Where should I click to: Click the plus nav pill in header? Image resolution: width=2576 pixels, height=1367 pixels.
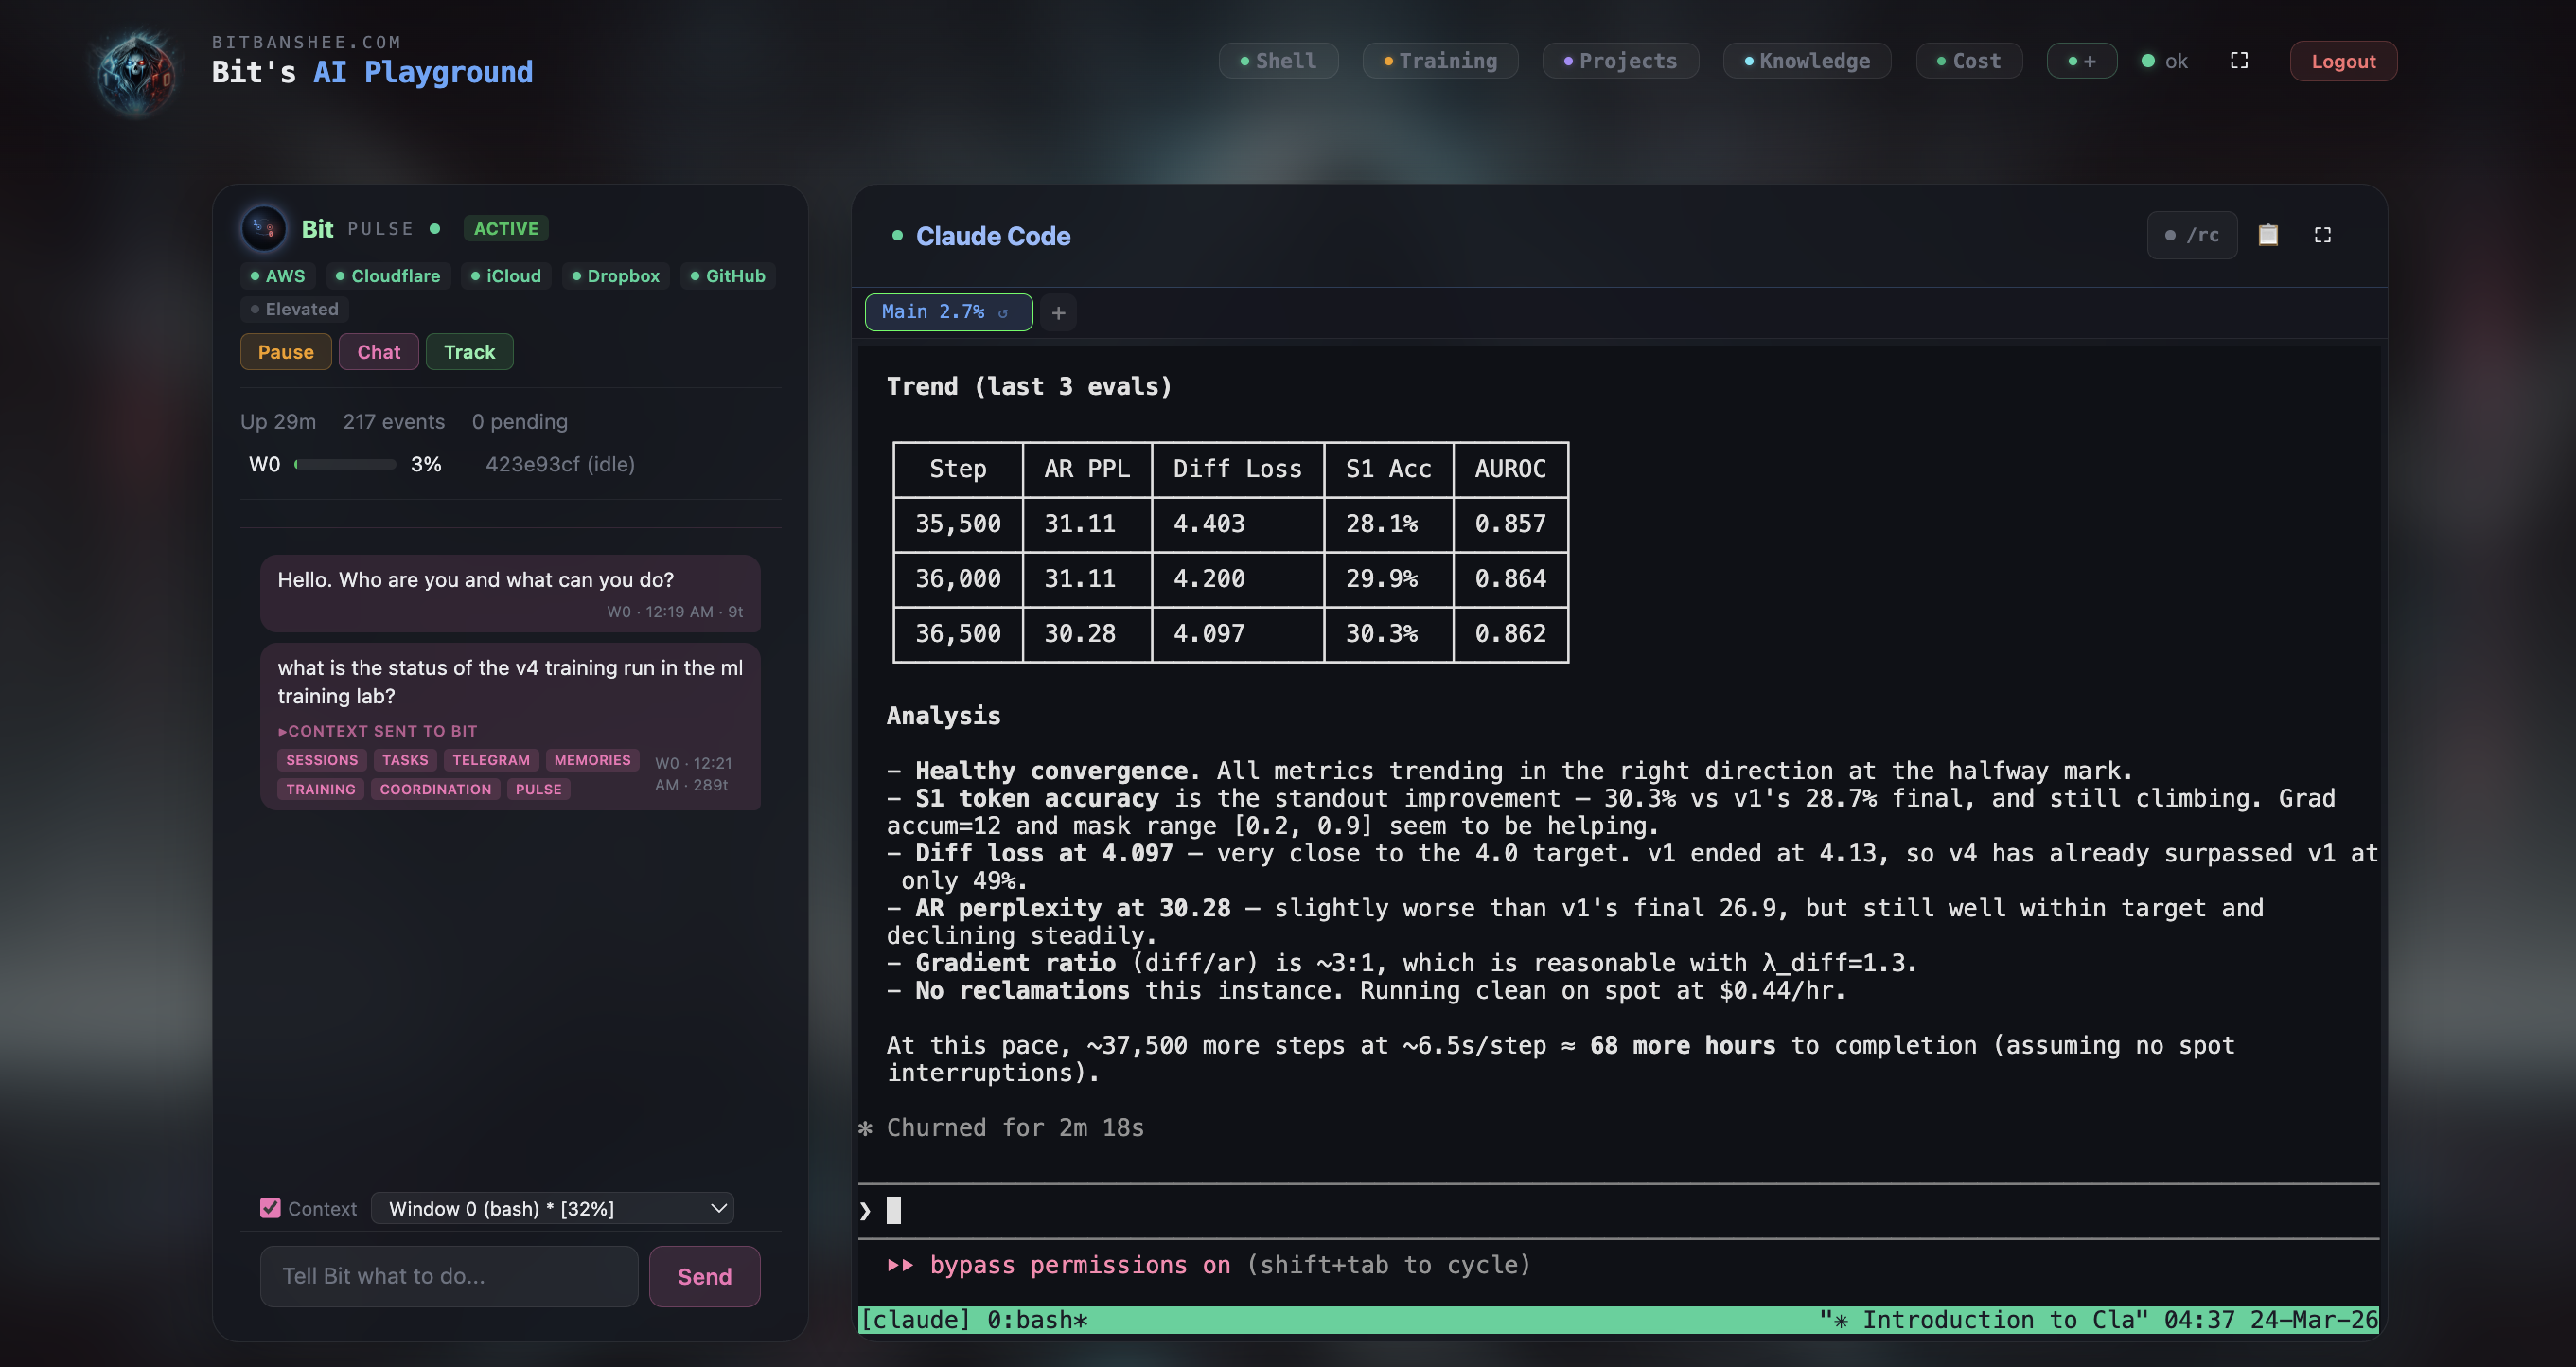pyautogui.click(x=2082, y=61)
